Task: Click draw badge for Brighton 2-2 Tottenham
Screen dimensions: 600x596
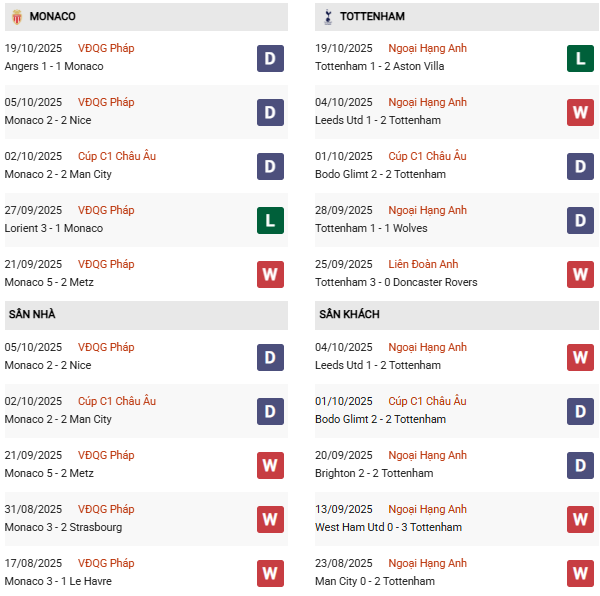Action: point(580,465)
